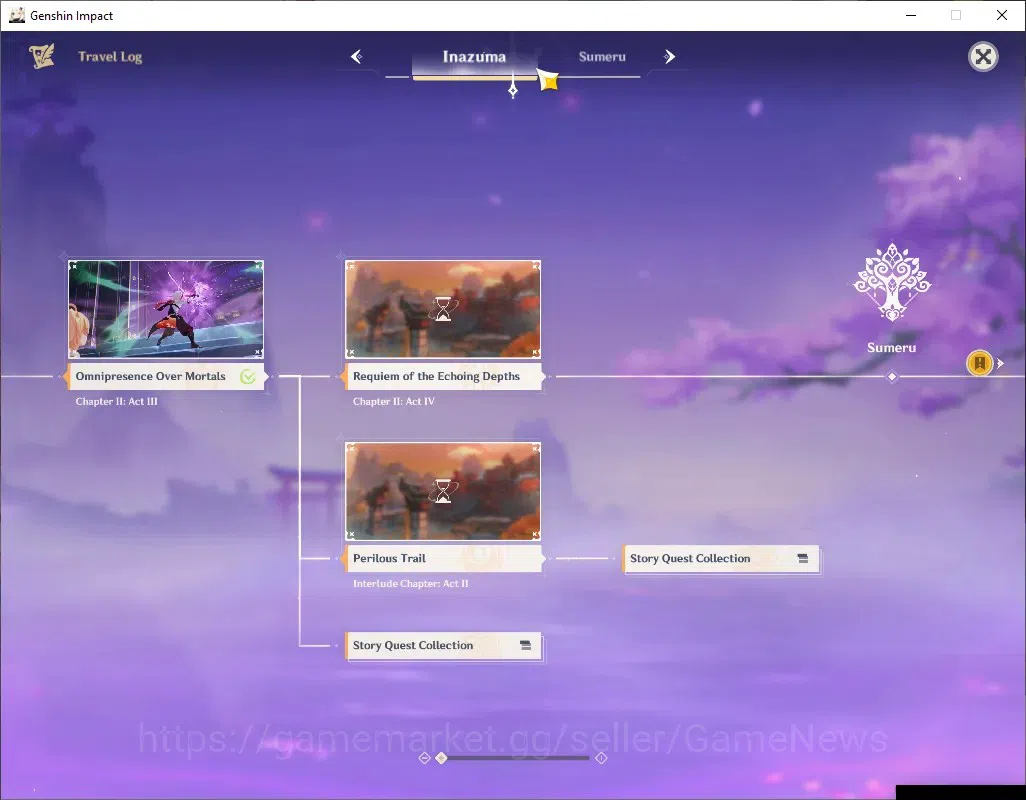The height and width of the screenshot is (800, 1026).
Task: Go to the next region using the right arrow
Action: pos(669,57)
